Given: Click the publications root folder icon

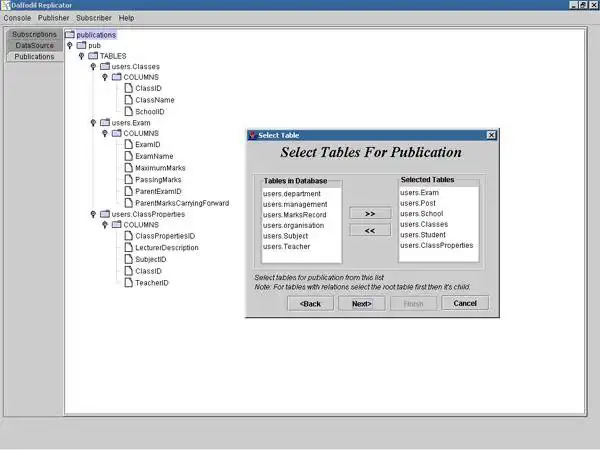Looking at the screenshot, I should (70, 34).
